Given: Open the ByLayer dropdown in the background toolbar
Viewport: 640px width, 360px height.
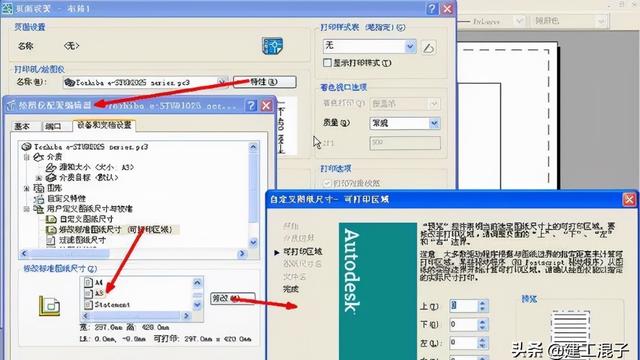Looking at the screenshot, I should coord(519,20).
